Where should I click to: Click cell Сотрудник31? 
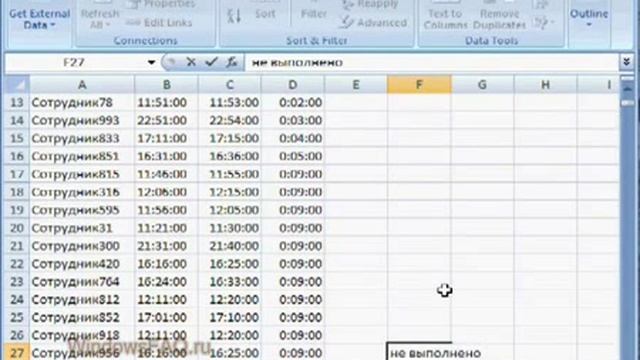(x=82, y=228)
